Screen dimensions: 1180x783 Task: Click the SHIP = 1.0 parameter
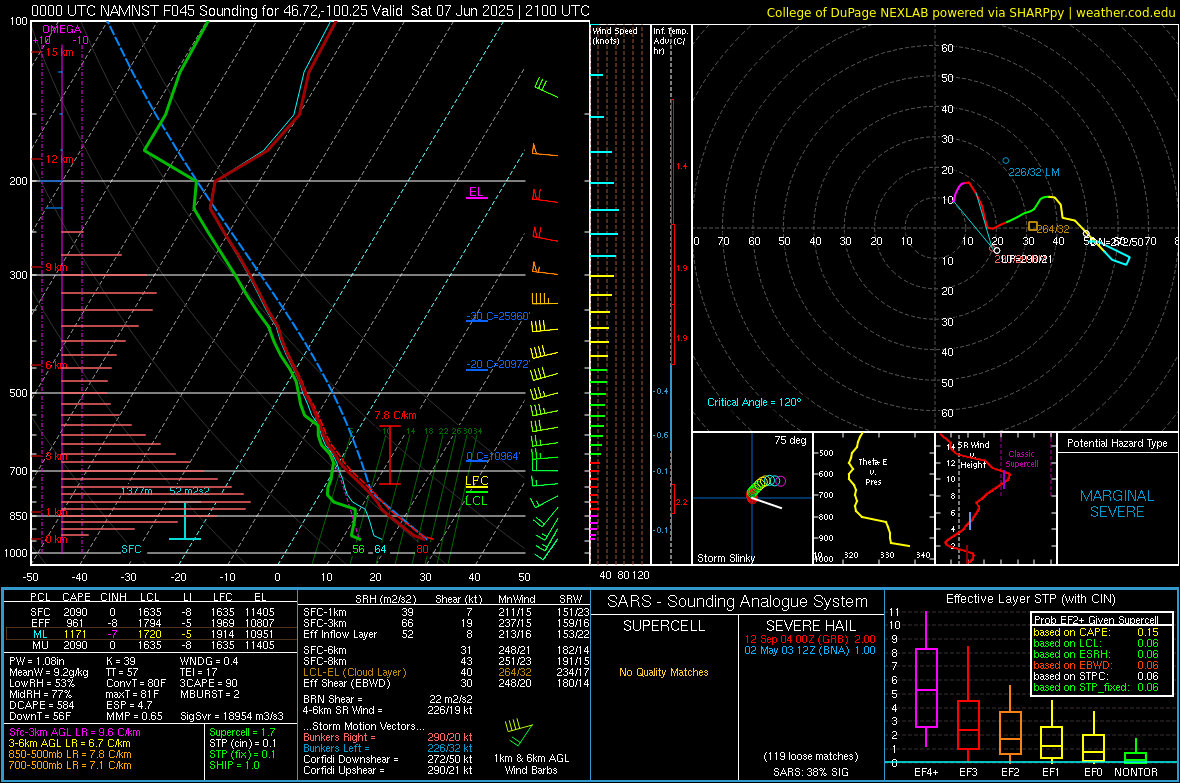click(235, 765)
